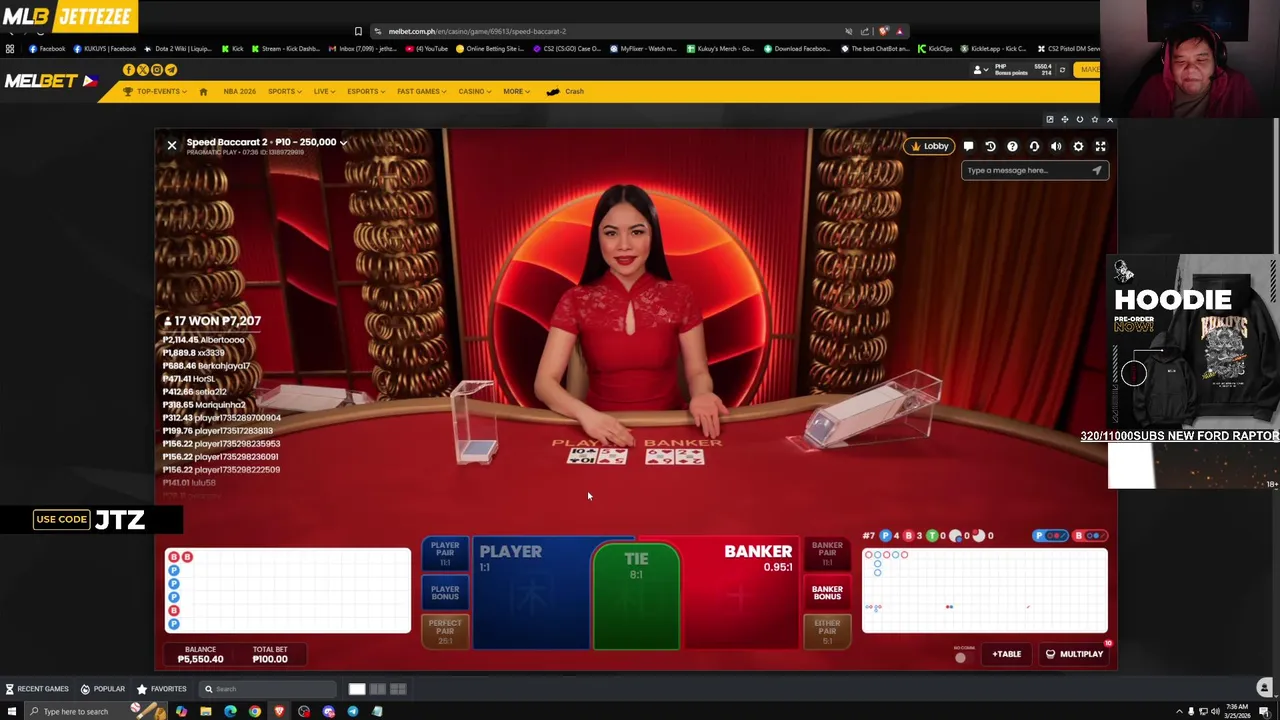
Task: Reload the game frame icon
Action: point(1080,119)
